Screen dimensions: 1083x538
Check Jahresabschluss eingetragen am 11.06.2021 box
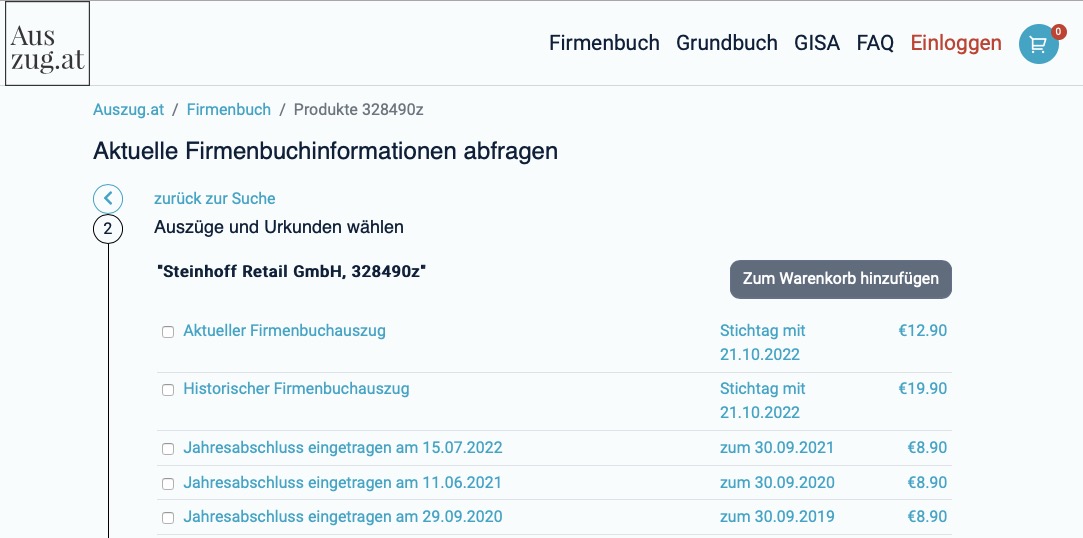168,483
